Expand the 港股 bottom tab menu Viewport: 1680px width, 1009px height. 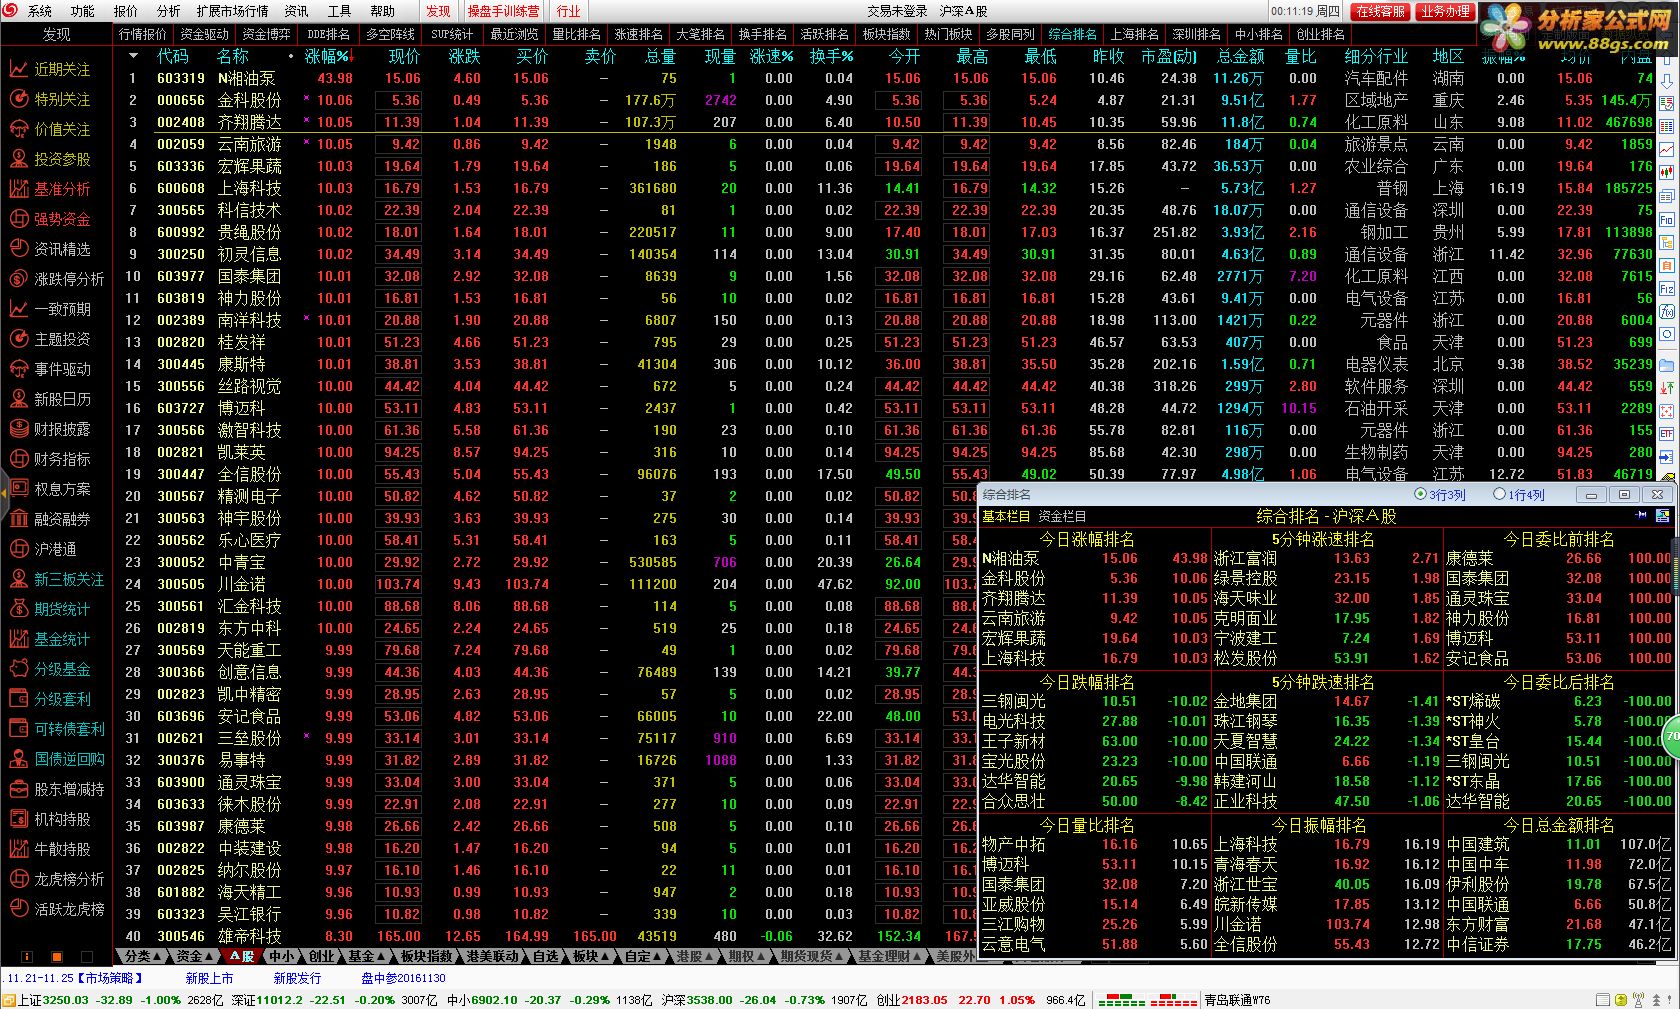(x=710, y=956)
